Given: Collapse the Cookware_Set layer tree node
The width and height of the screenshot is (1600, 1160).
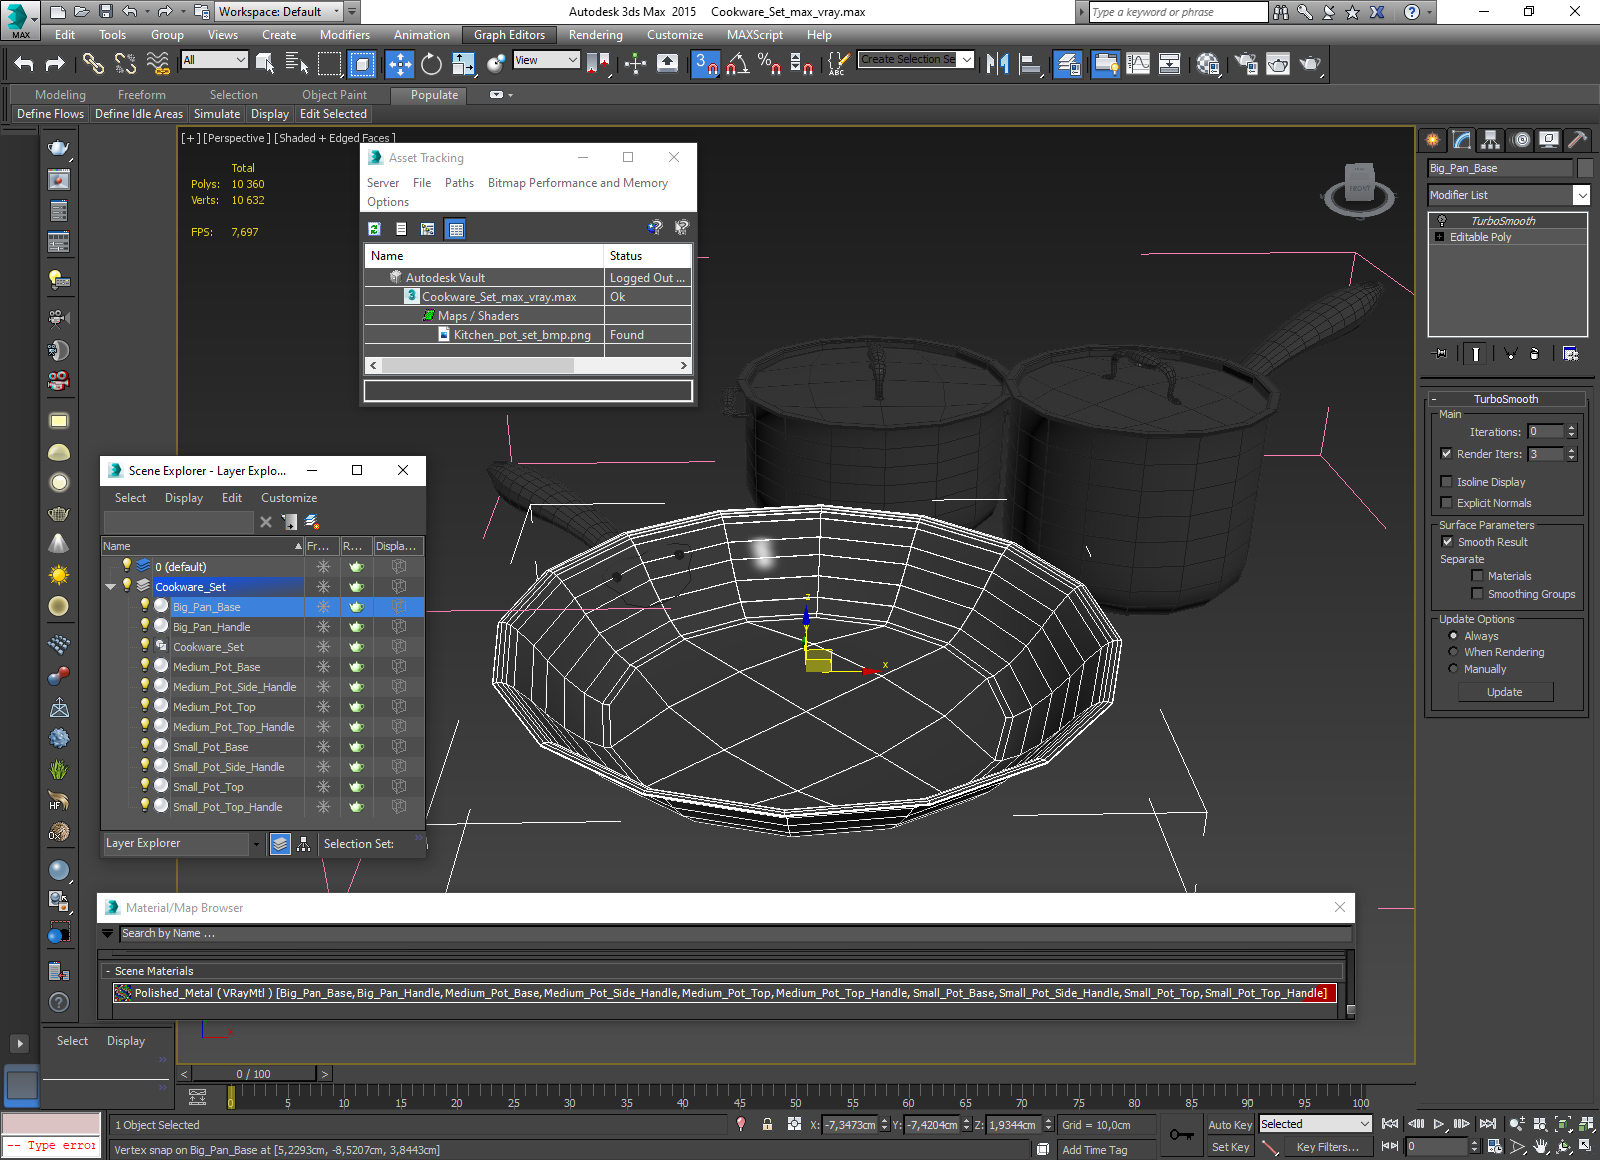Looking at the screenshot, I should click(x=111, y=587).
